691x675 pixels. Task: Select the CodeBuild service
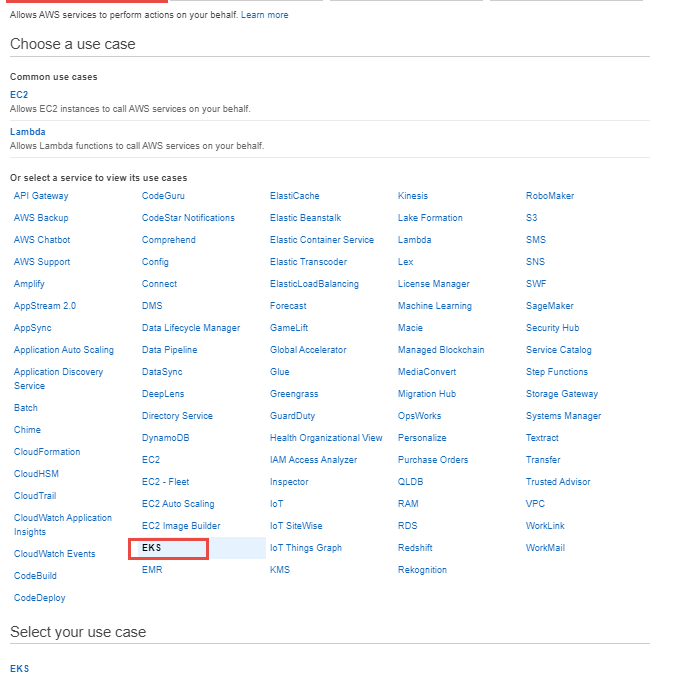click(35, 576)
